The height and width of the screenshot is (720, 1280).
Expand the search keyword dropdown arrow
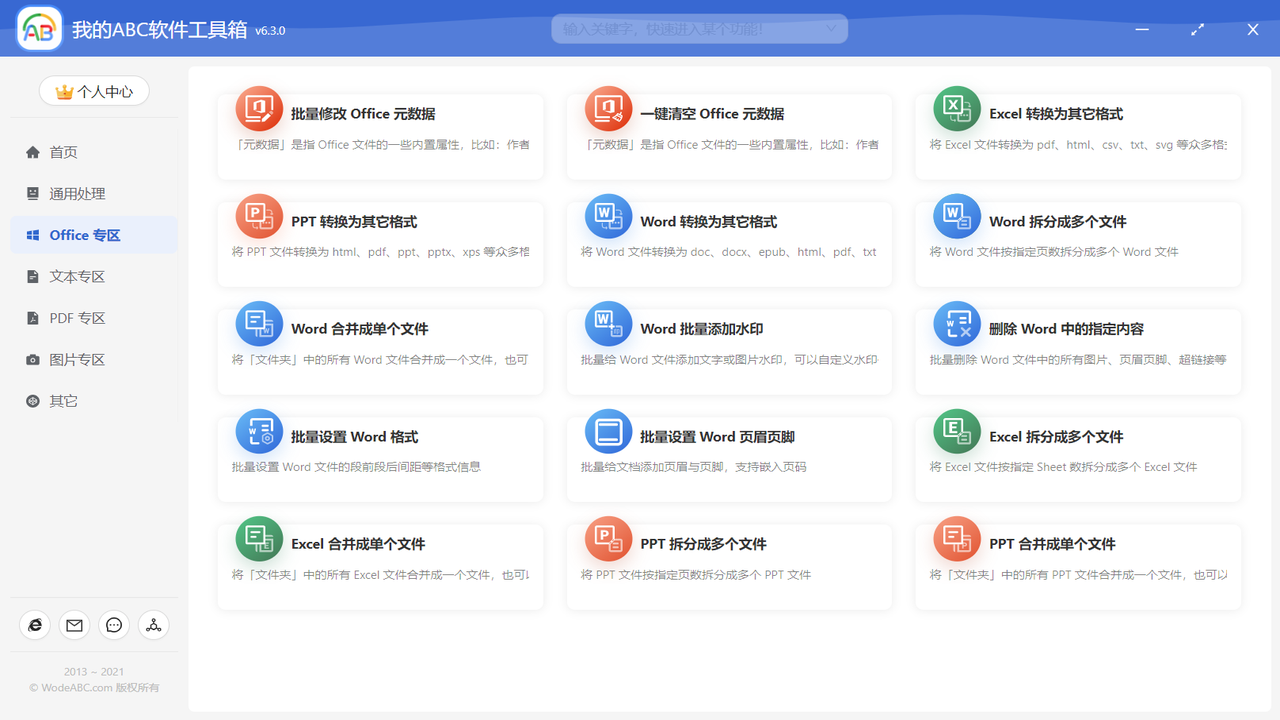click(x=832, y=28)
